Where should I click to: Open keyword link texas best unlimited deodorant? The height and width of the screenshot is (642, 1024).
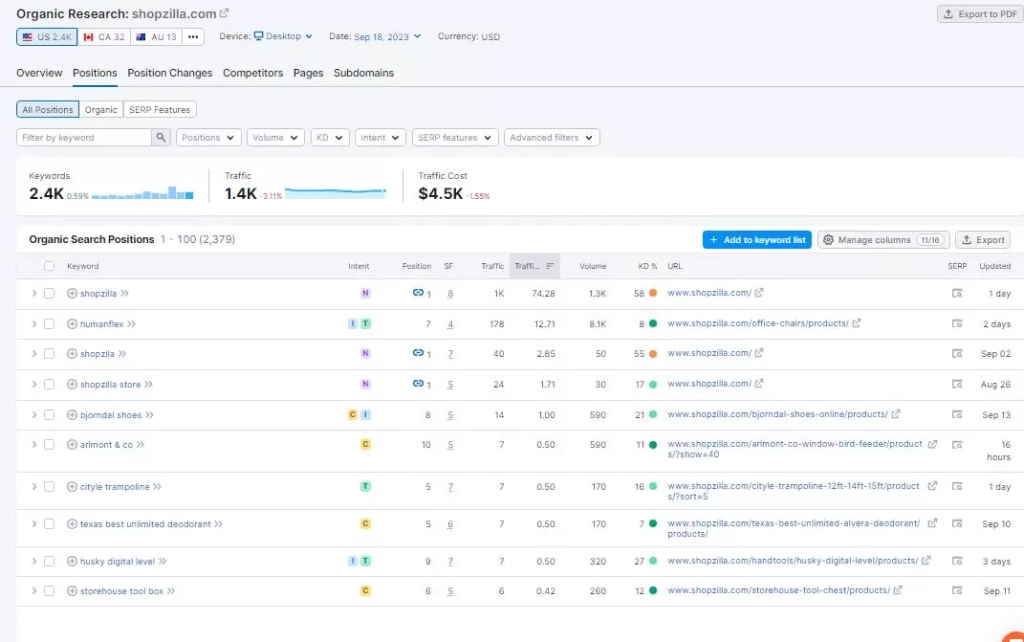145,524
